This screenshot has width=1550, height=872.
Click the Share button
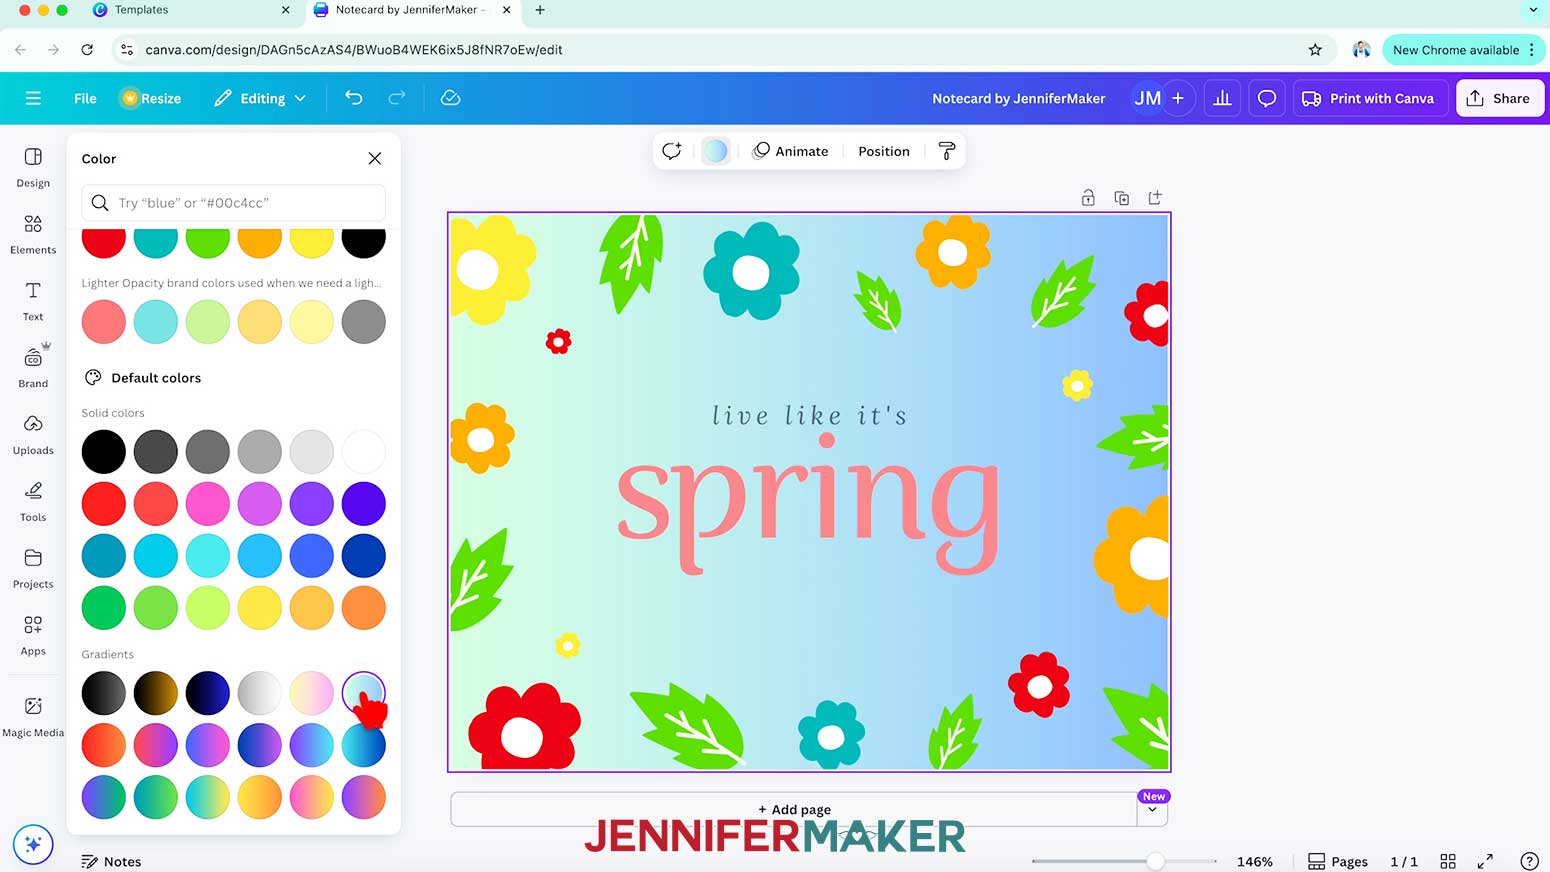tap(1499, 98)
